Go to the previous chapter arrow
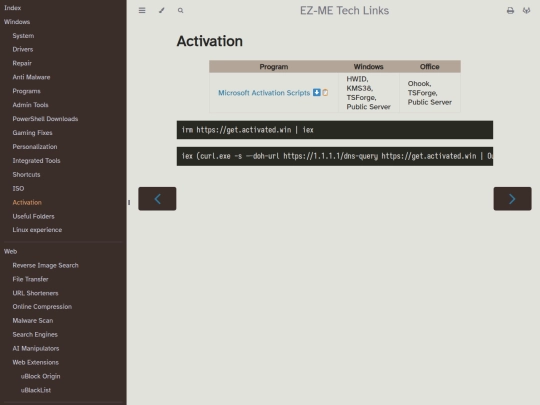The width and height of the screenshot is (540, 405). pyautogui.click(x=157, y=199)
